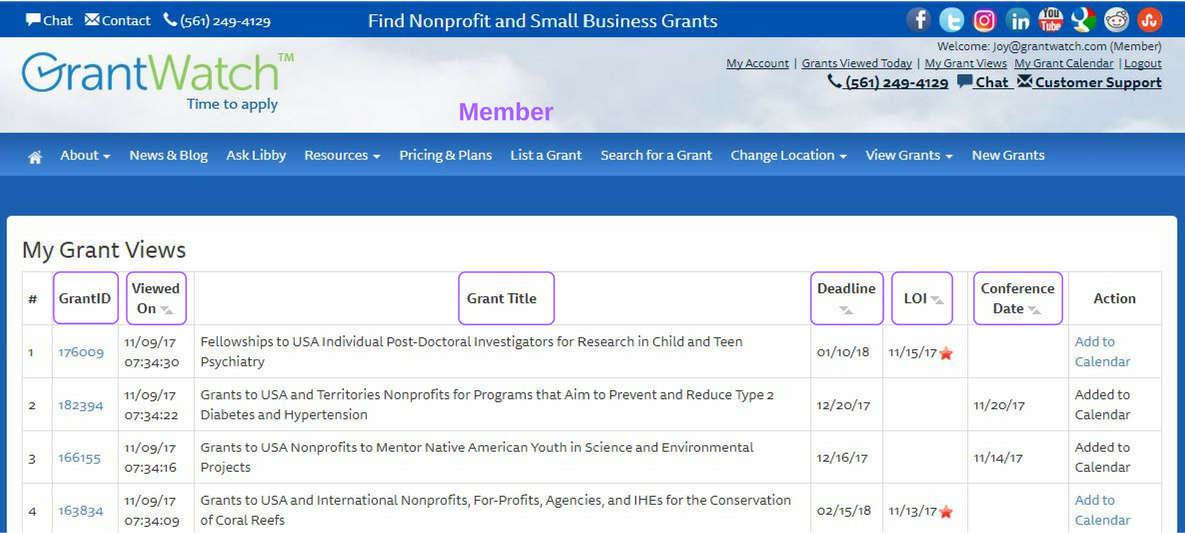Open the StumbleUpon social icon
1185x533 pixels.
point(1149,20)
